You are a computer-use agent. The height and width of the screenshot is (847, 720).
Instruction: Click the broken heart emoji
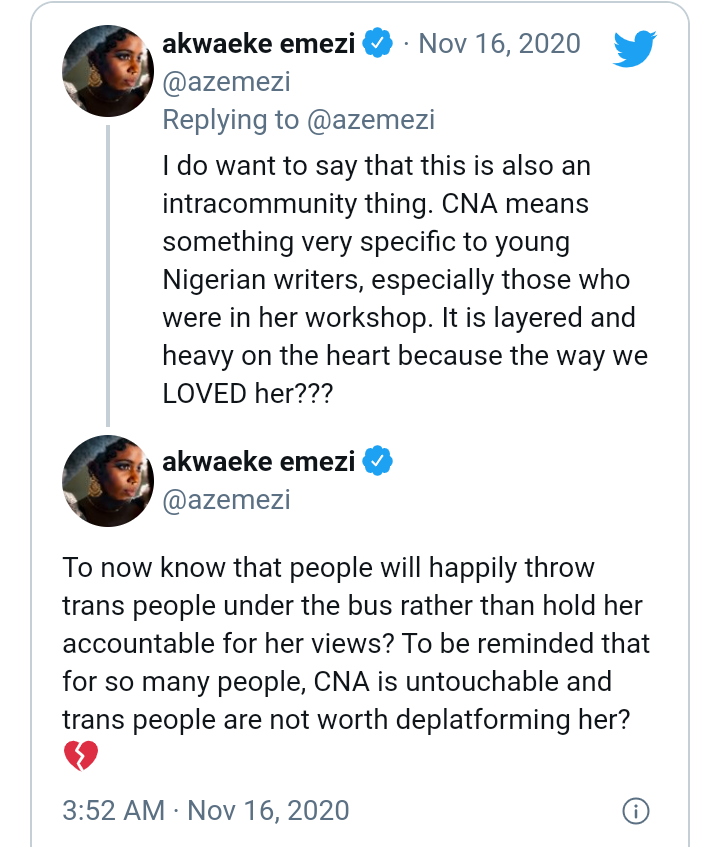coord(81,755)
